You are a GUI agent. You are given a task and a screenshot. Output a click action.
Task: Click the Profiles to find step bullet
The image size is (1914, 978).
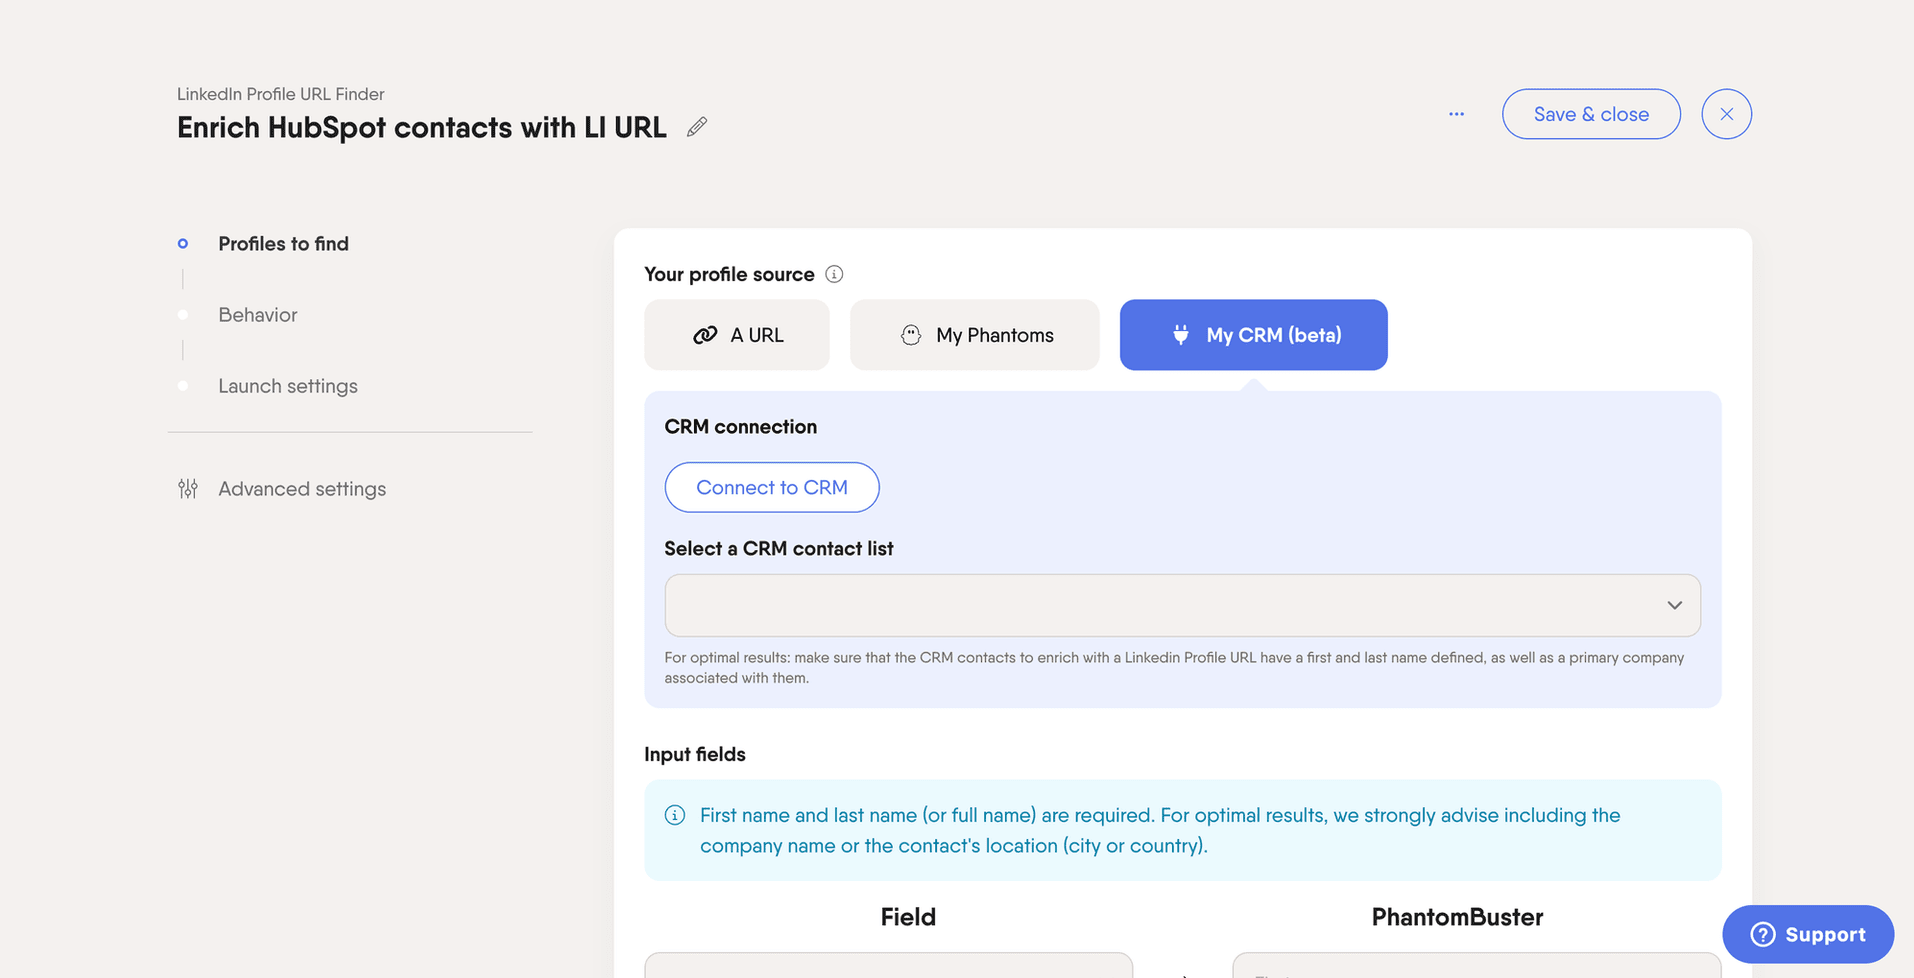tap(183, 244)
